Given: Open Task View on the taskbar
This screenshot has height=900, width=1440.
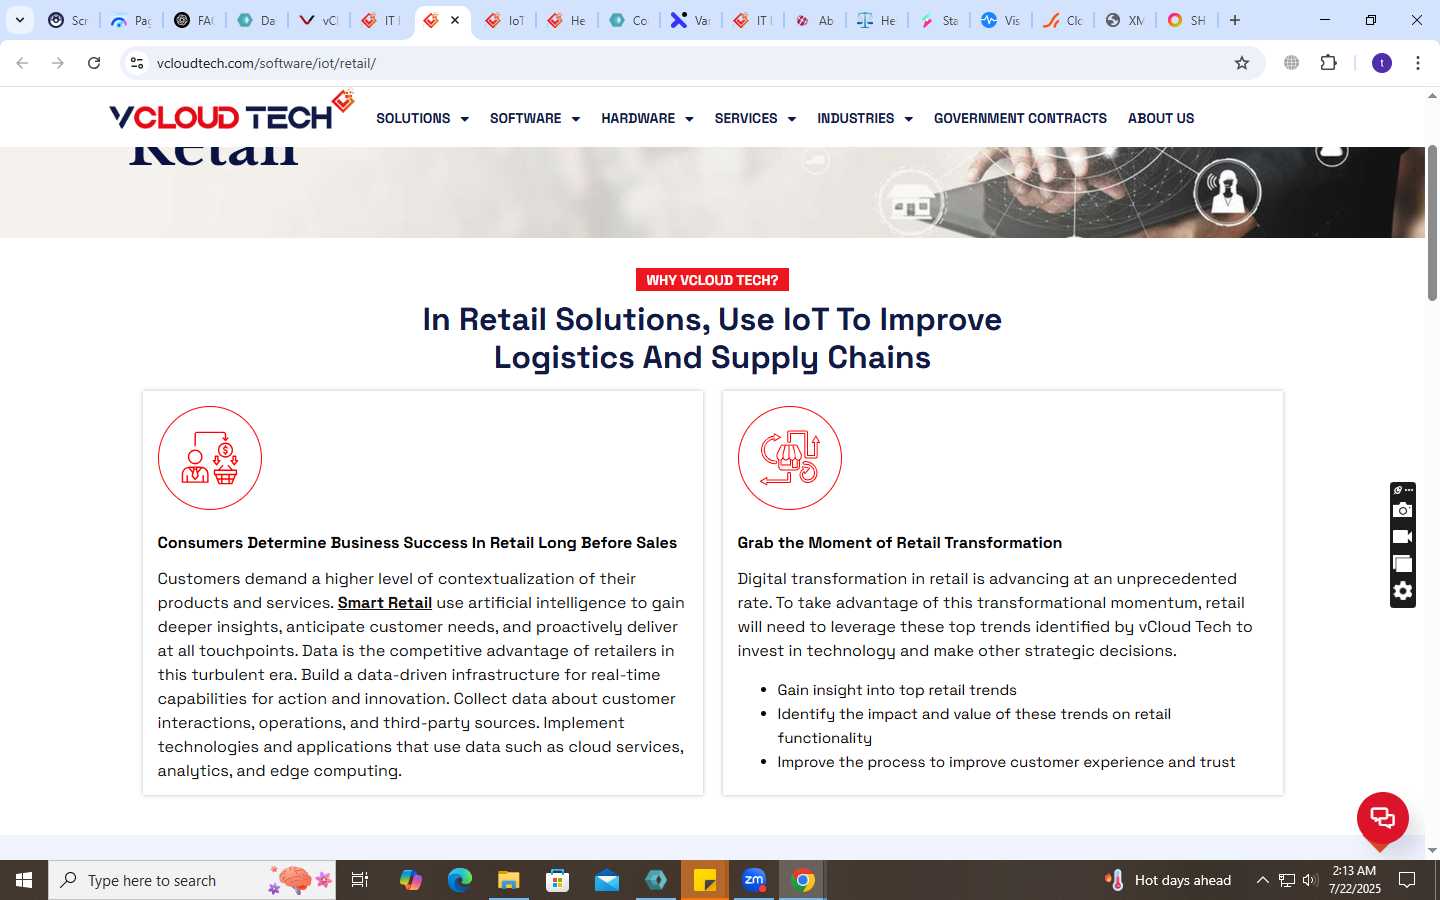Looking at the screenshot, I should [360, 880].
